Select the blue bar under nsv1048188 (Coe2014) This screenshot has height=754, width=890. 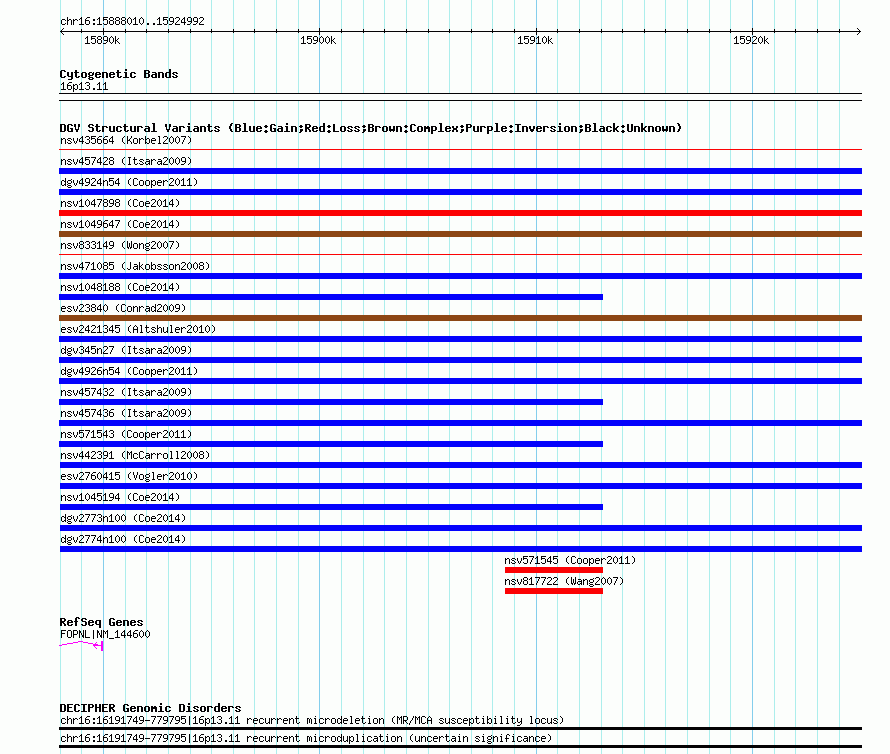pos(331,297)
